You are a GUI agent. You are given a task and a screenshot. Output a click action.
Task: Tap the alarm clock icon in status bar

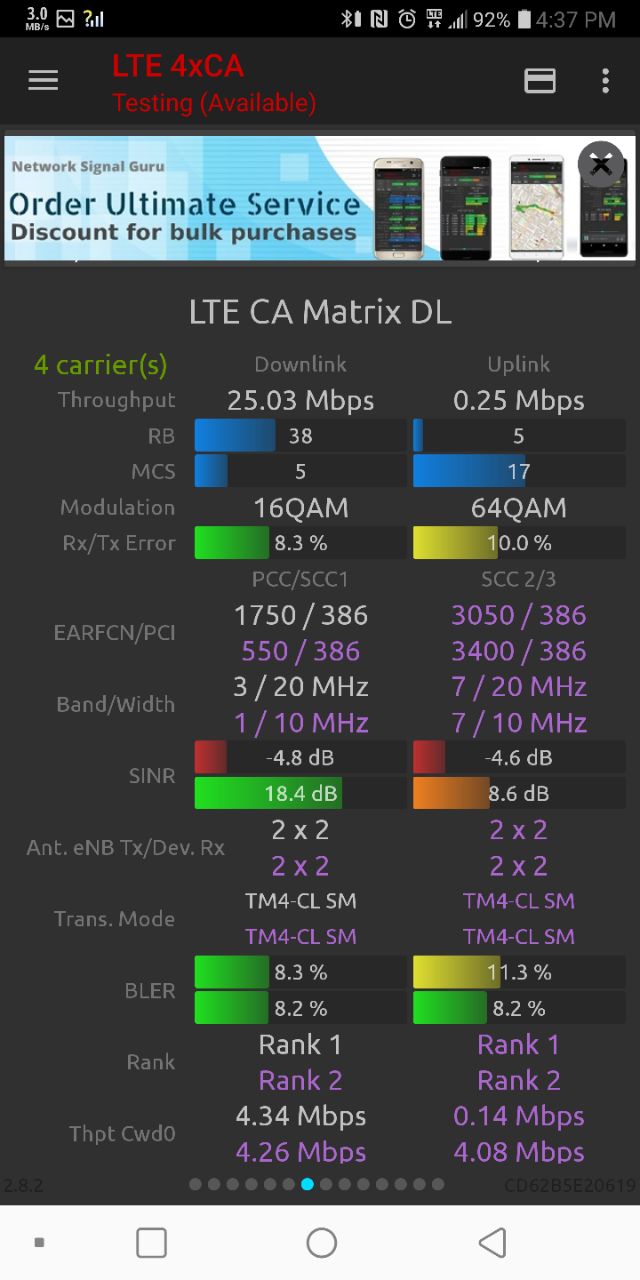[407, 19]
